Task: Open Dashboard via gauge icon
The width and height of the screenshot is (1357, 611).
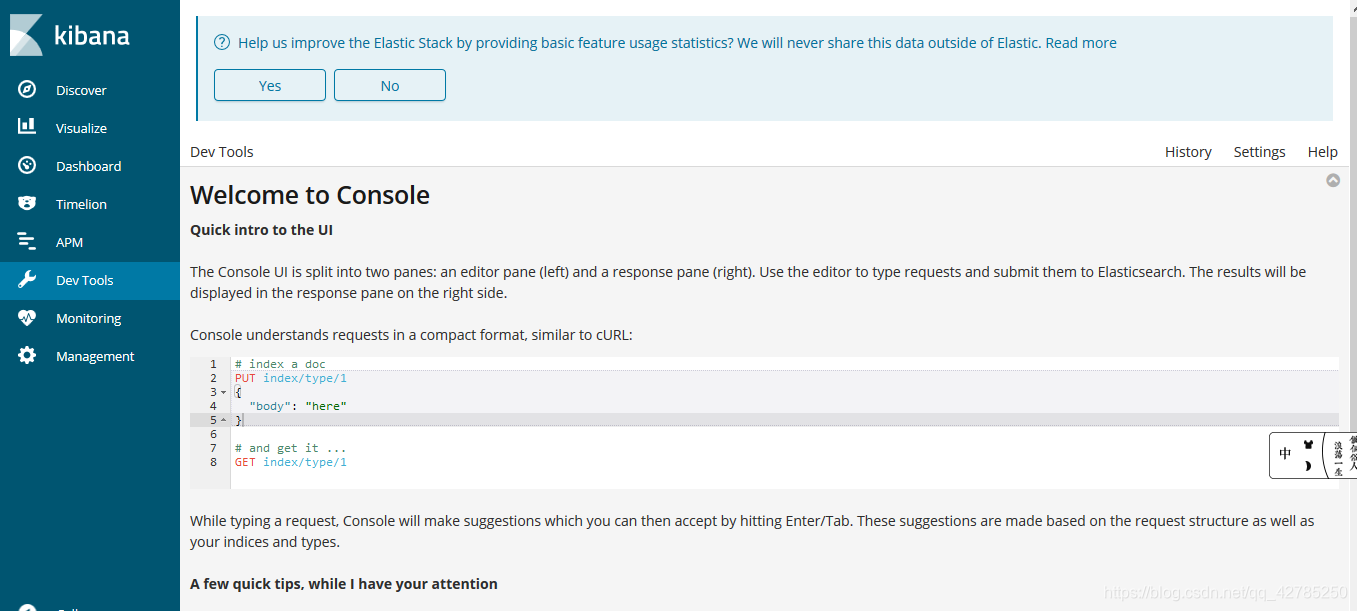Action: click(27, 166)
